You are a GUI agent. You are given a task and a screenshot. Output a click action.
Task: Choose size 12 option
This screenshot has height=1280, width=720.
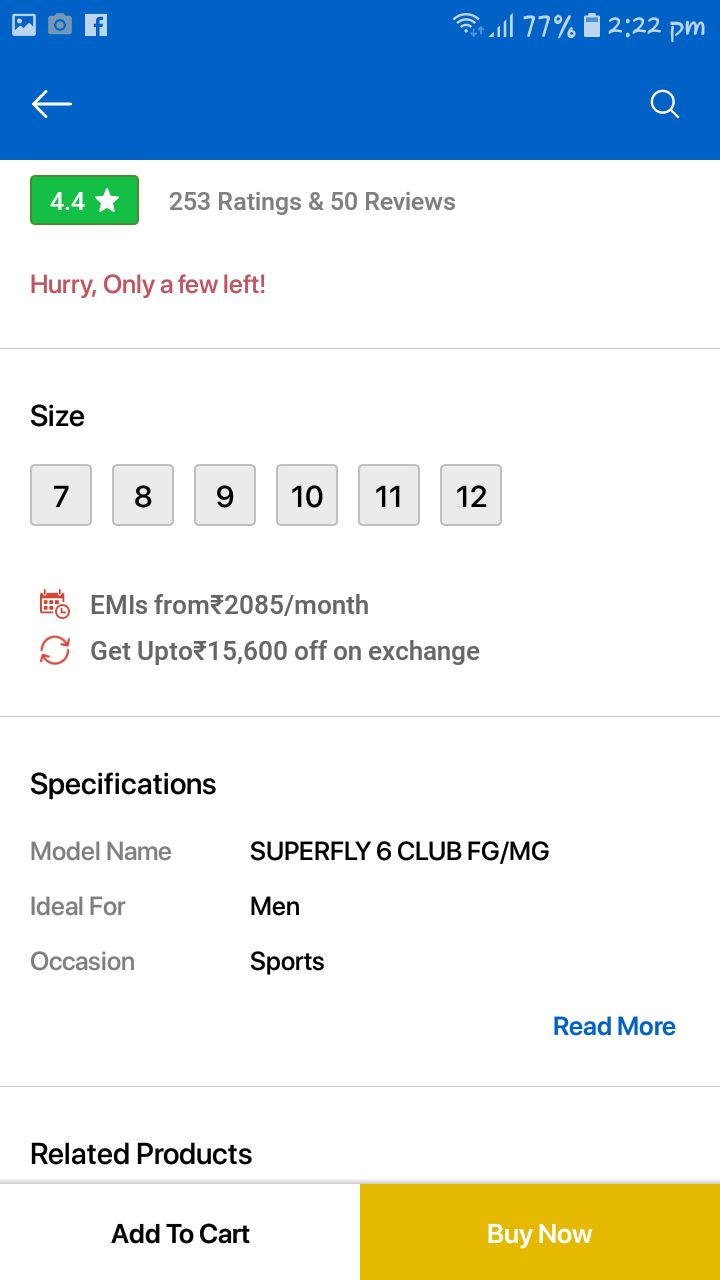(x=471, y=495)
